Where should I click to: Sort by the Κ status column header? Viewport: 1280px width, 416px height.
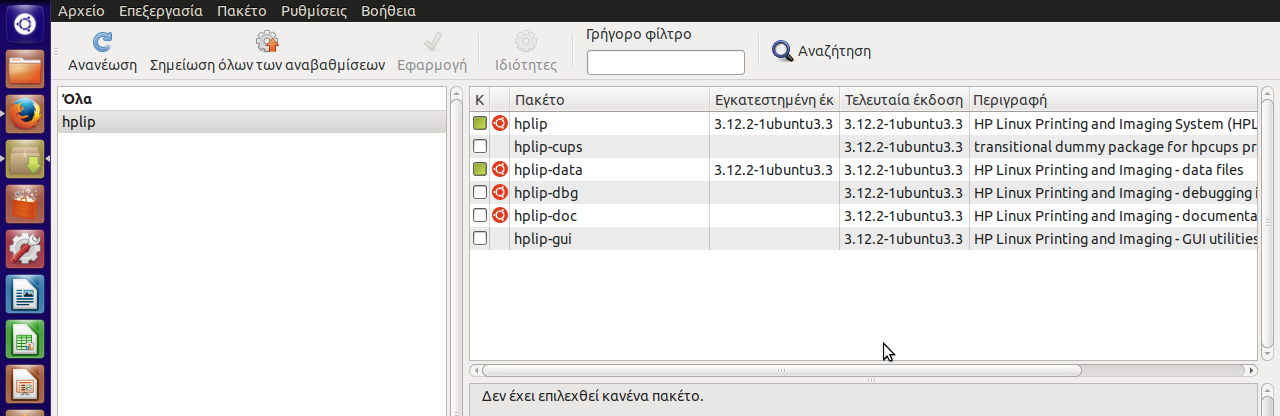[480, 100]
